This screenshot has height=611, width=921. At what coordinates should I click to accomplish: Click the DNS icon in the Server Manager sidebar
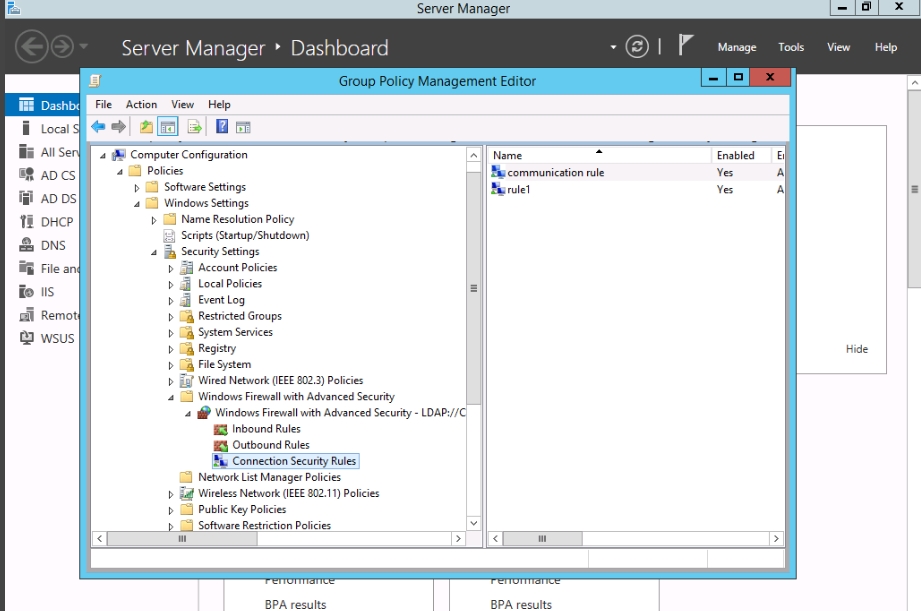(26, 245)
